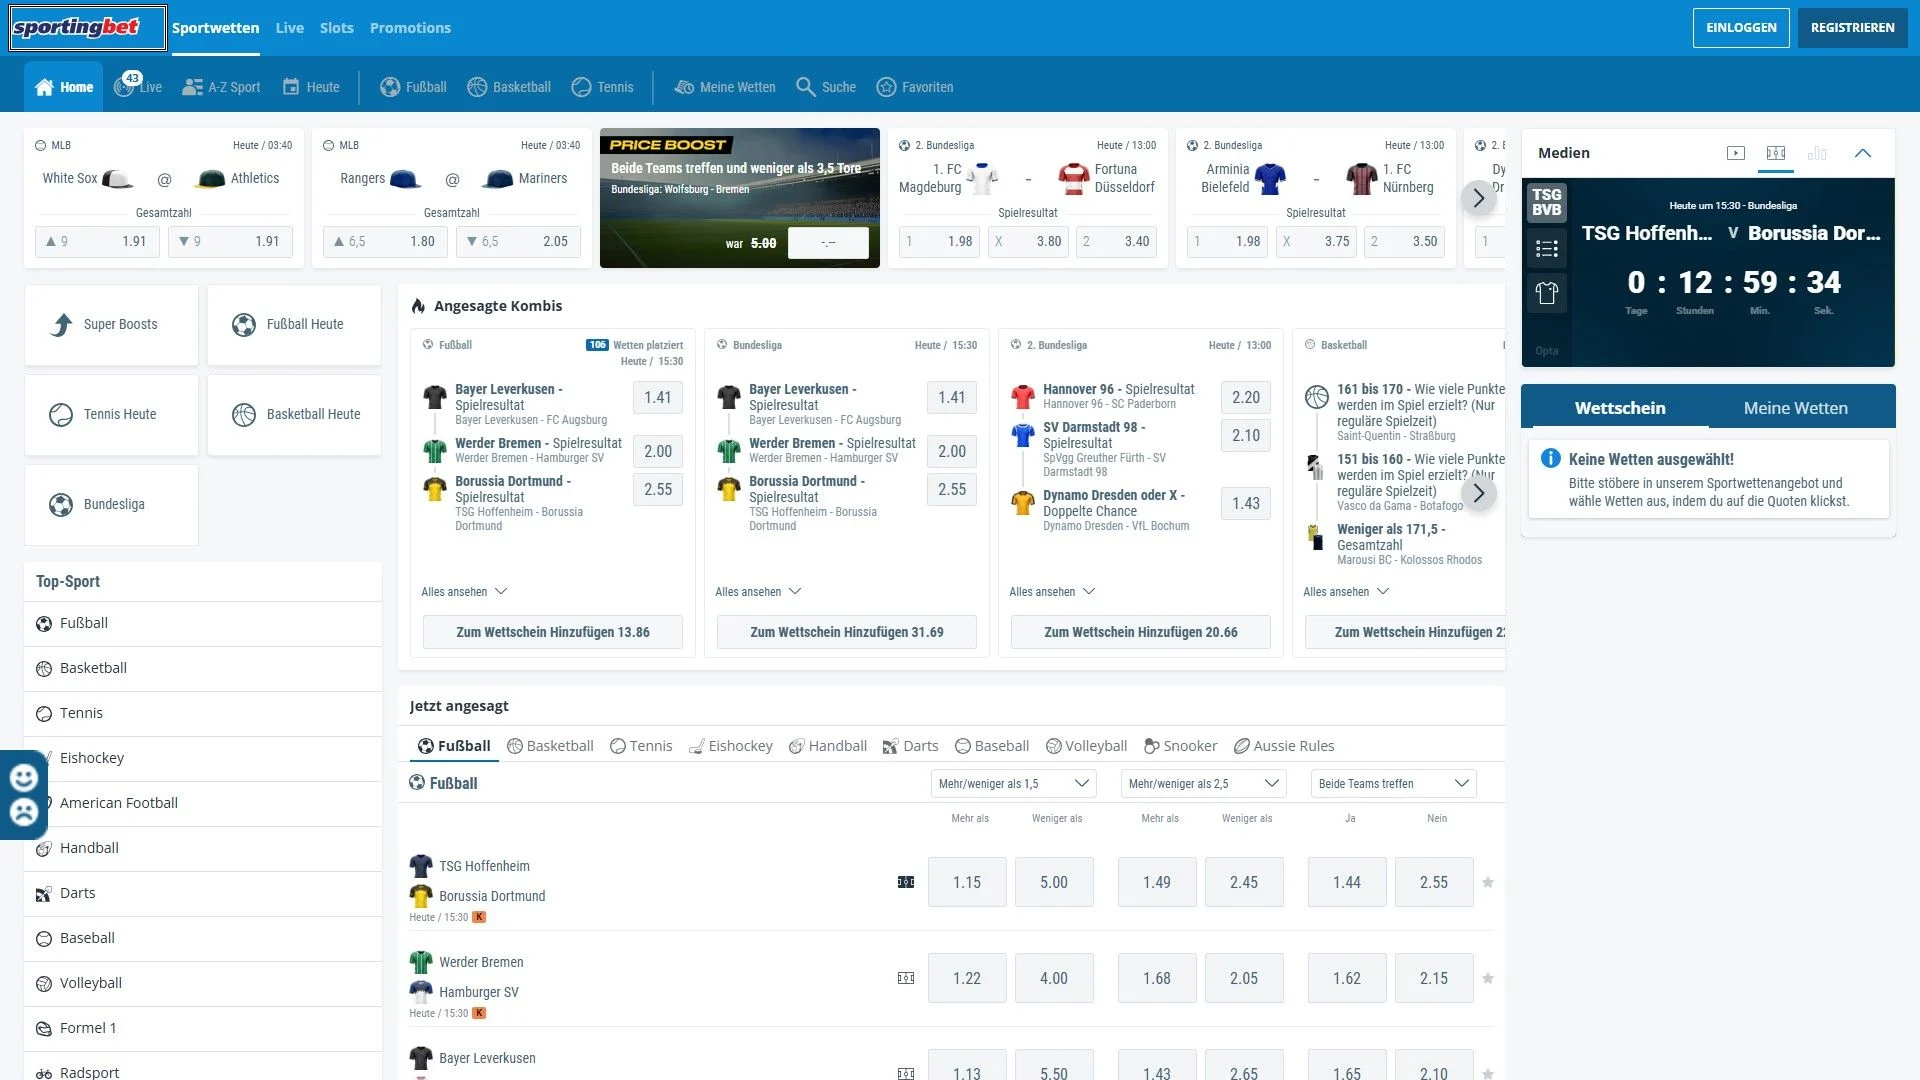
Task: Open Tennis from the navigation bar
Action: click(x=602, y=87)
